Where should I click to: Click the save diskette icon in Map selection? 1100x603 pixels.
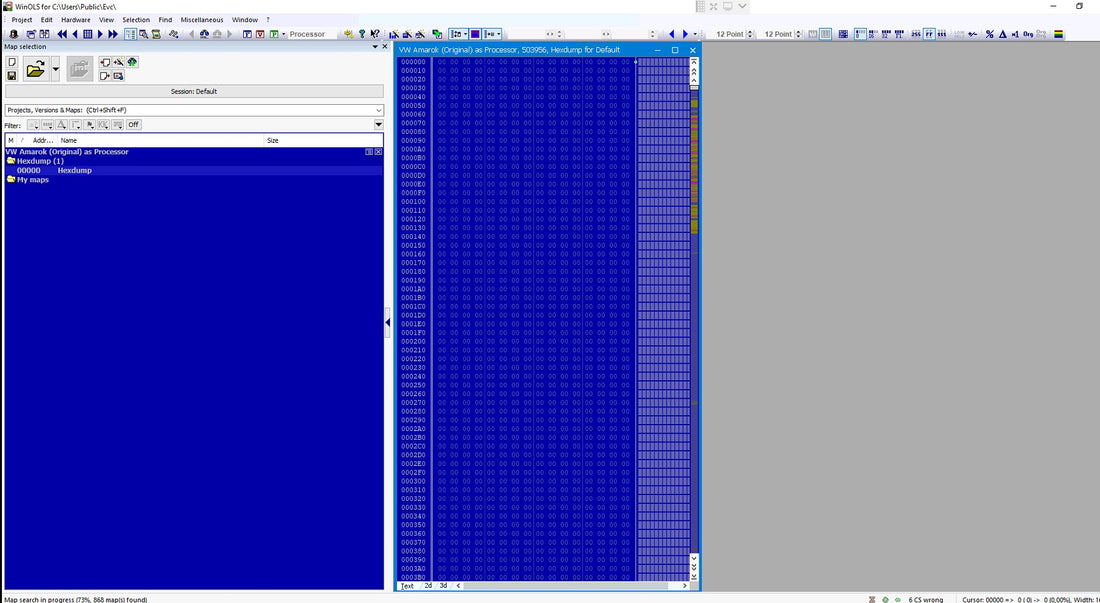(12, 76)
